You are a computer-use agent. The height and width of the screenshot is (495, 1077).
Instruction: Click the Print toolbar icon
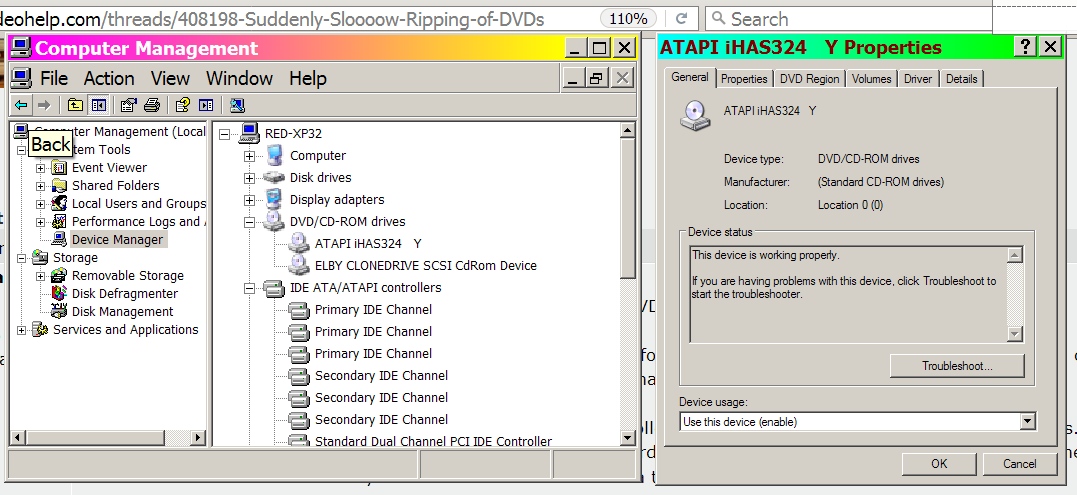pyautogui.click(x=152, y=105)
